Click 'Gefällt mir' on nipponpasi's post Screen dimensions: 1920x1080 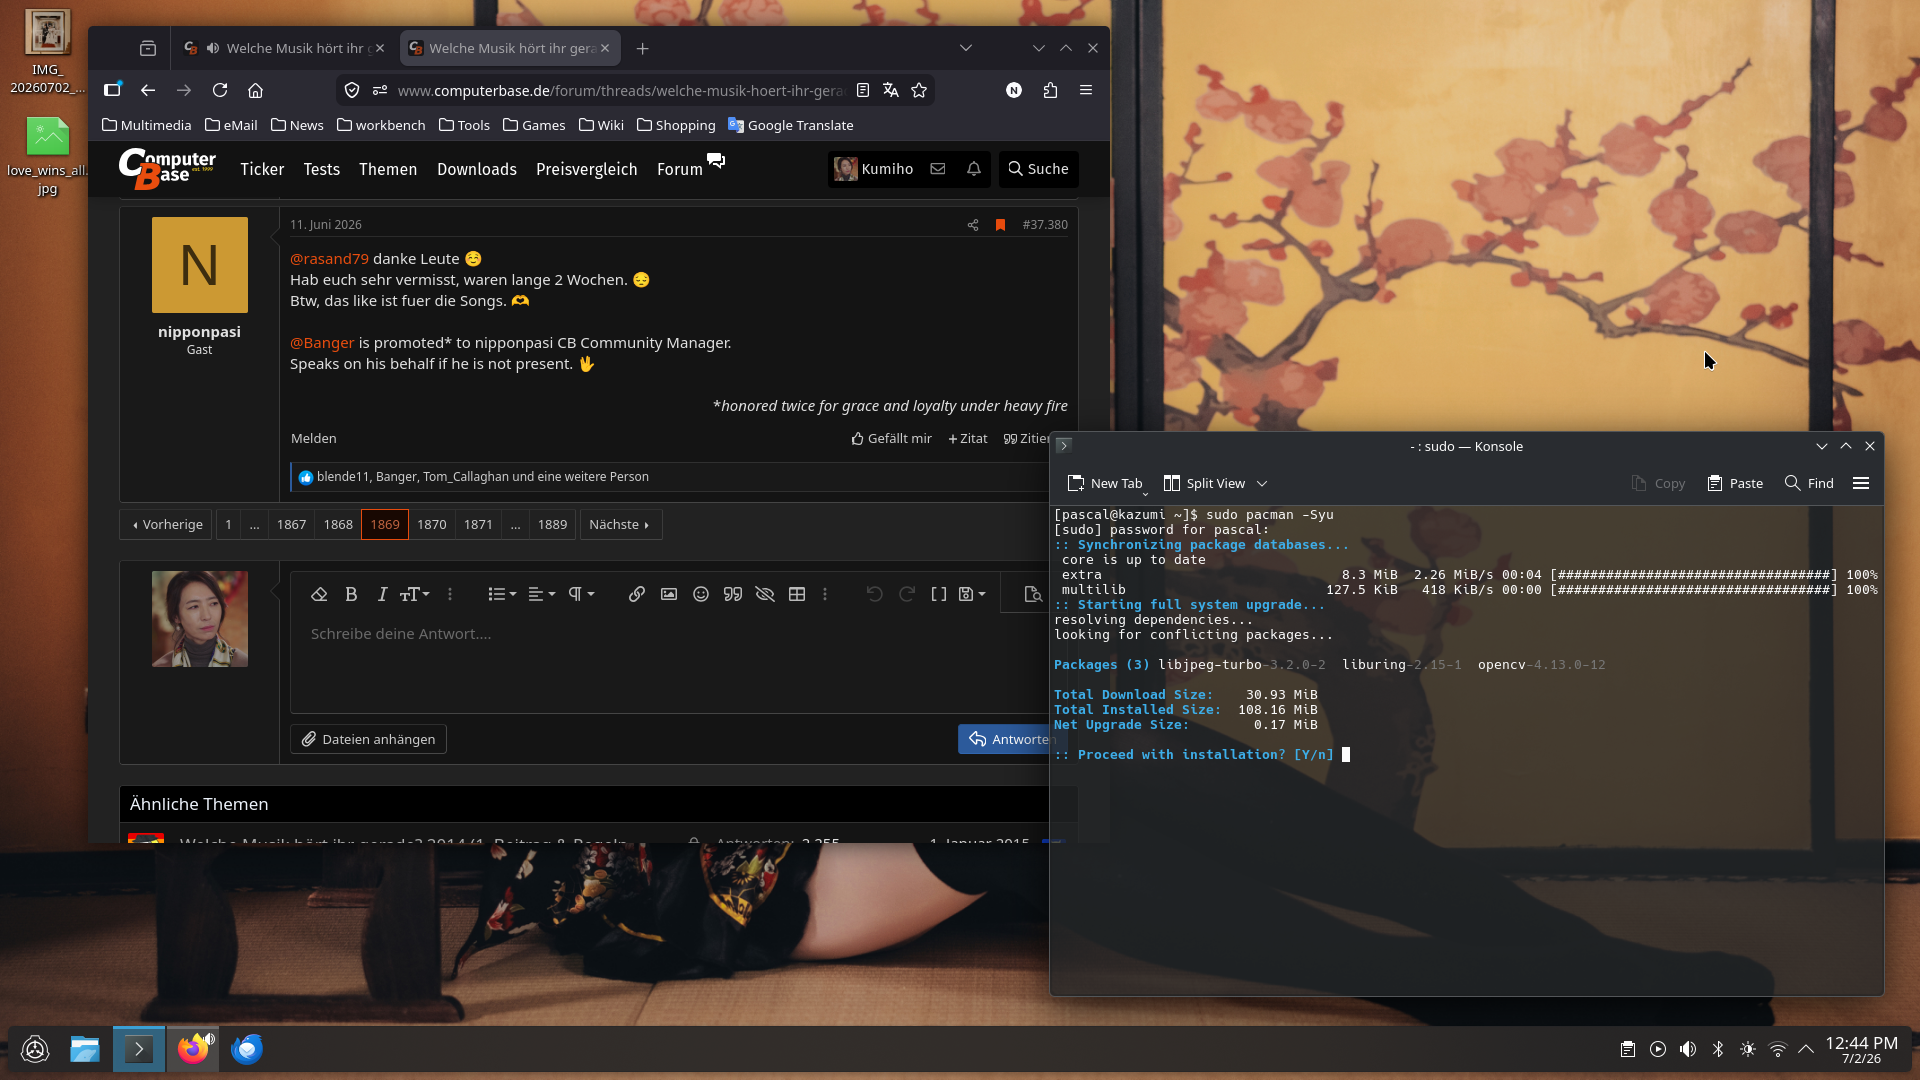[892, 438]
